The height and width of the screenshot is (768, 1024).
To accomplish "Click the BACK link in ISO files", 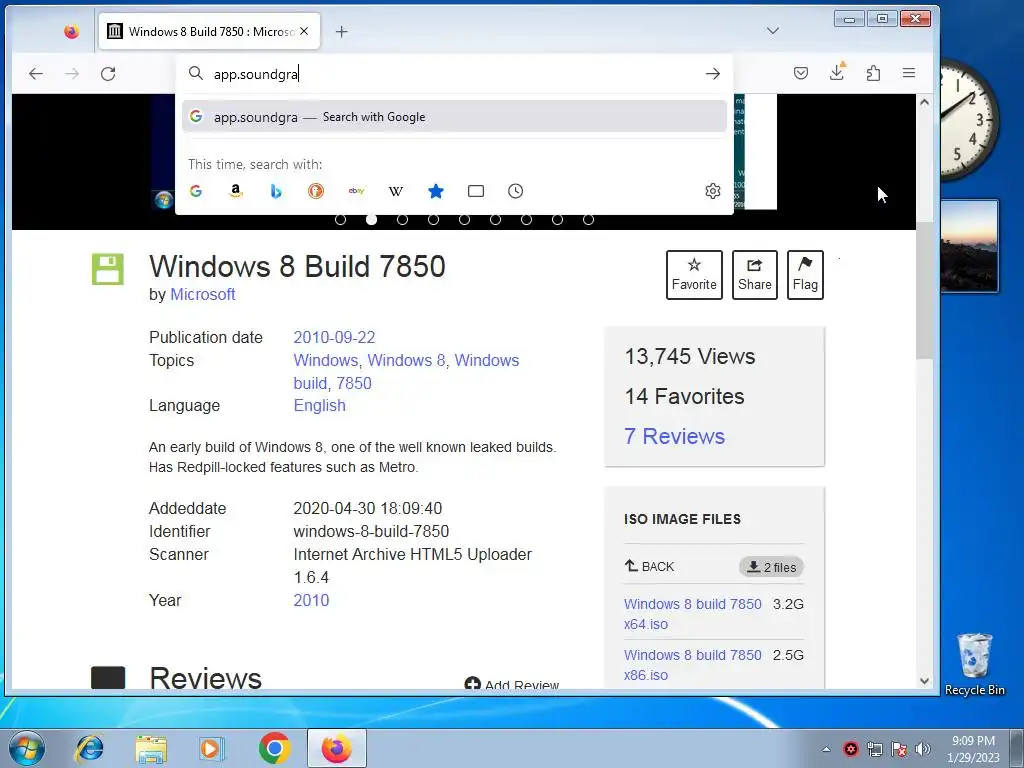I will (x=649, y=566).
